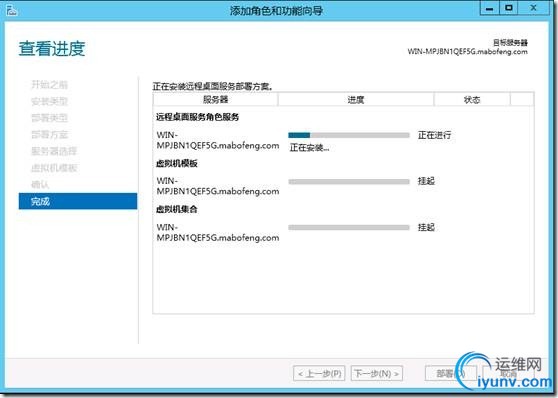Click the 部署 button
The image size is (558, 398).
point(451,373)
